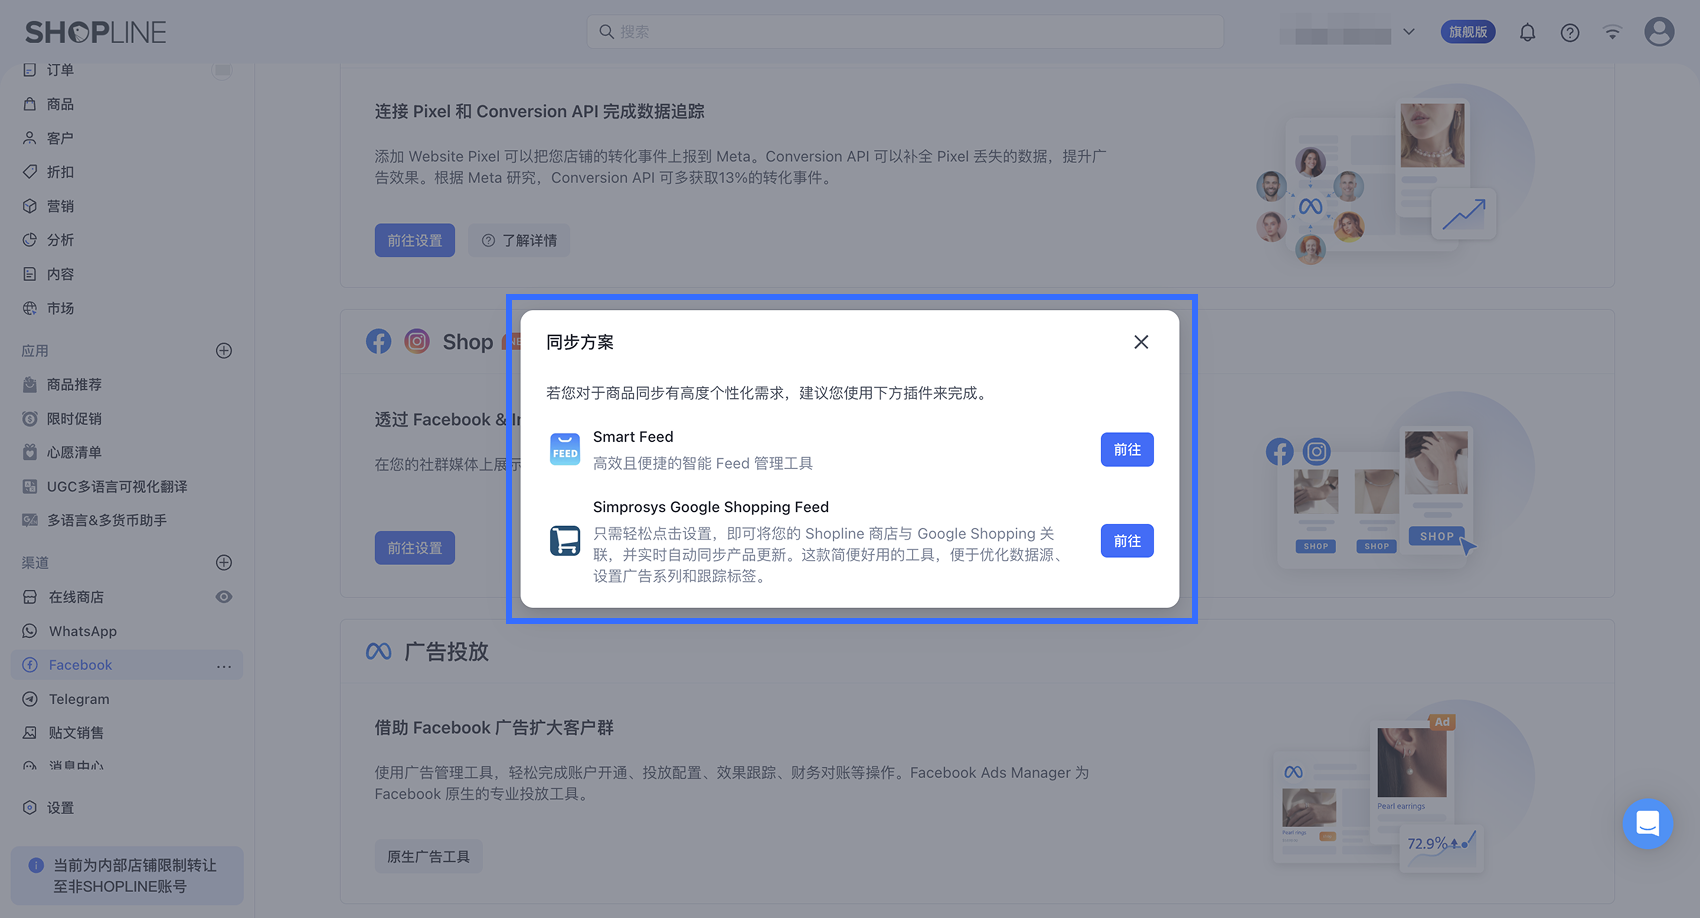
Task: Click the Smart Feed plugin title
Action: point(633,437)
